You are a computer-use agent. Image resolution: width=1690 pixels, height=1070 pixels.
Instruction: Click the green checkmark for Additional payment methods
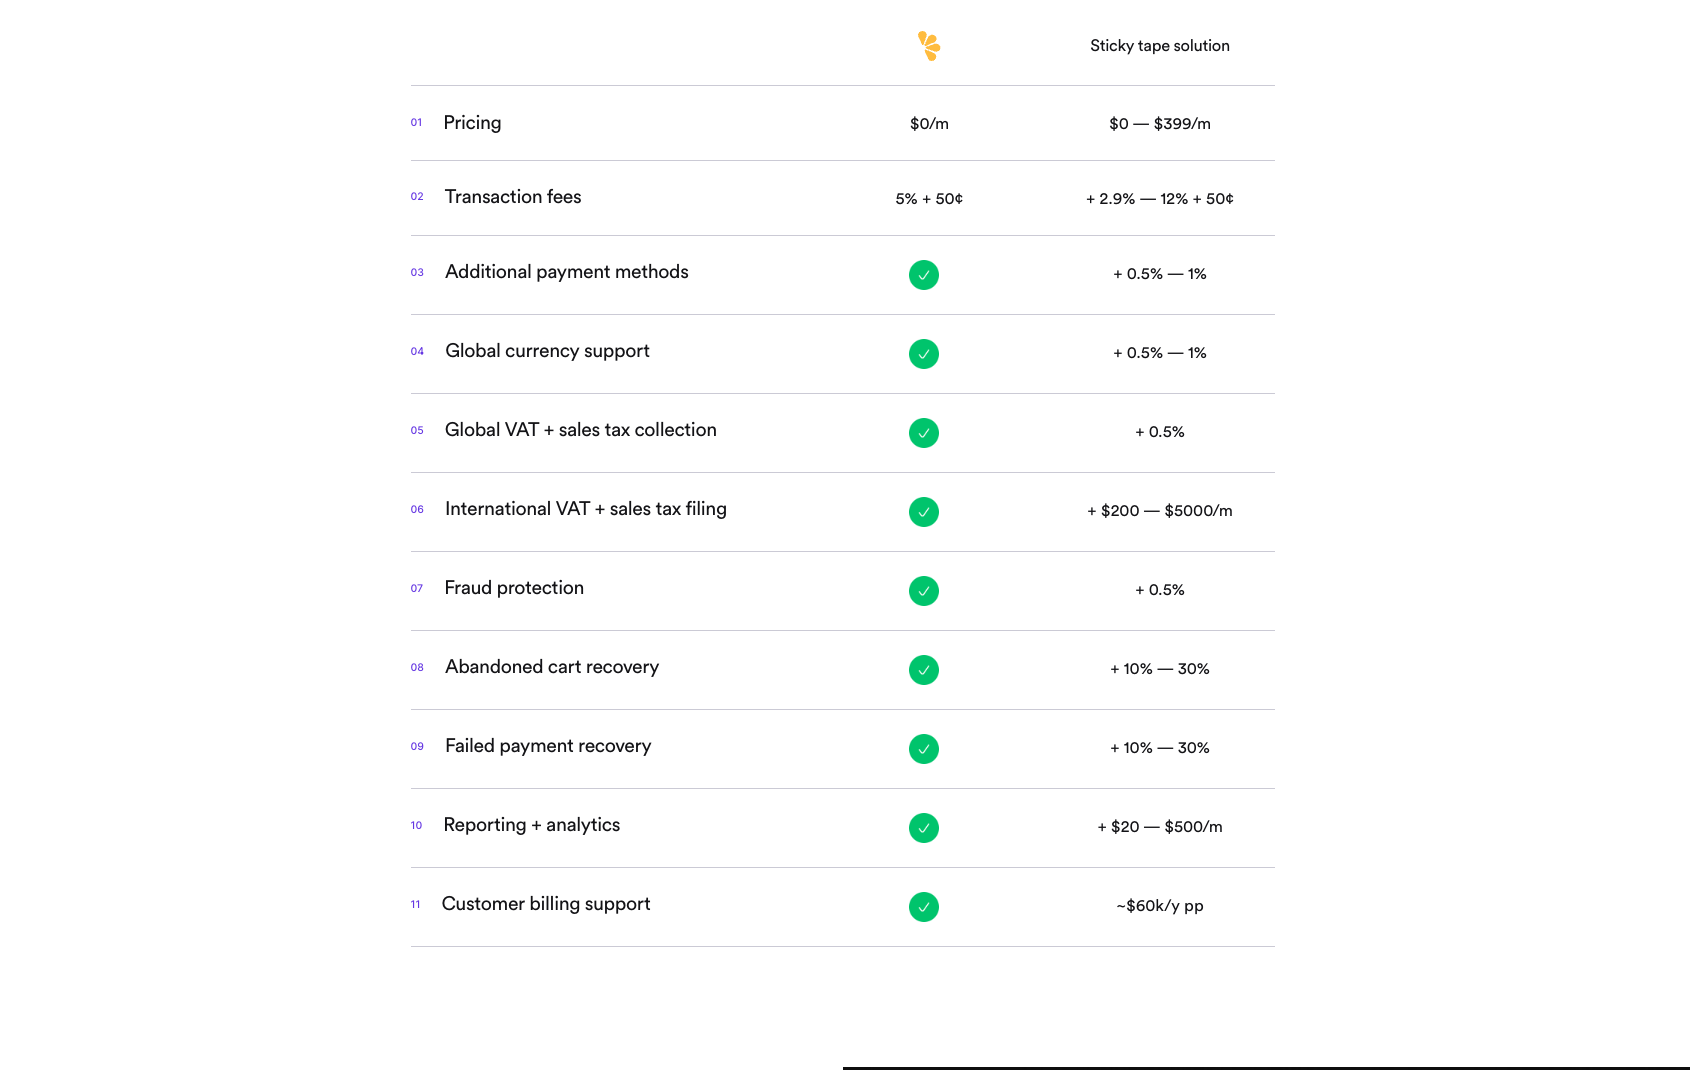[924, 275]
